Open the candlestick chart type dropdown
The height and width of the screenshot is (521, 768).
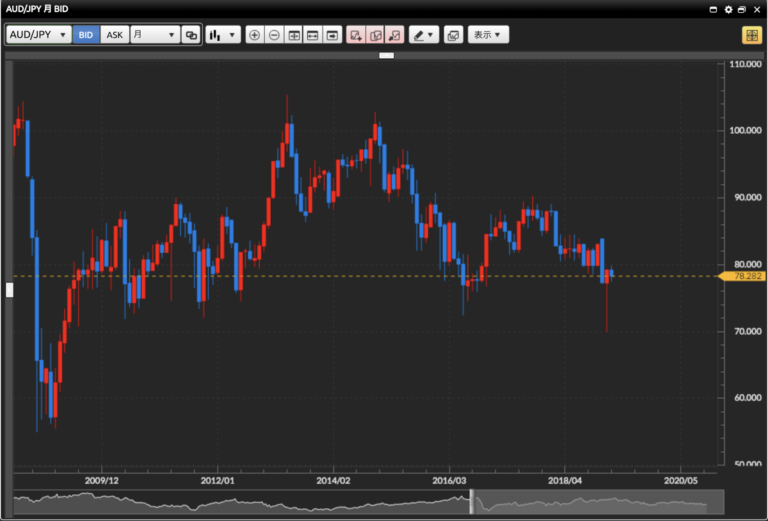[x=223, y=35]
